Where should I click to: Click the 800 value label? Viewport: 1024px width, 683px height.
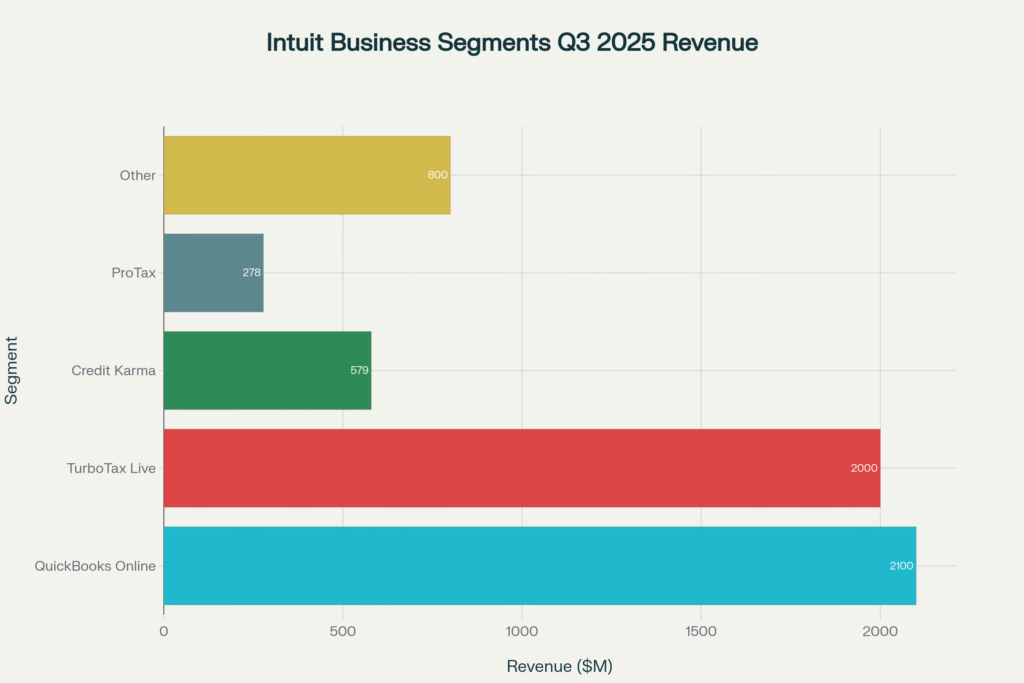pyautogui.click(x=438, y=175)
